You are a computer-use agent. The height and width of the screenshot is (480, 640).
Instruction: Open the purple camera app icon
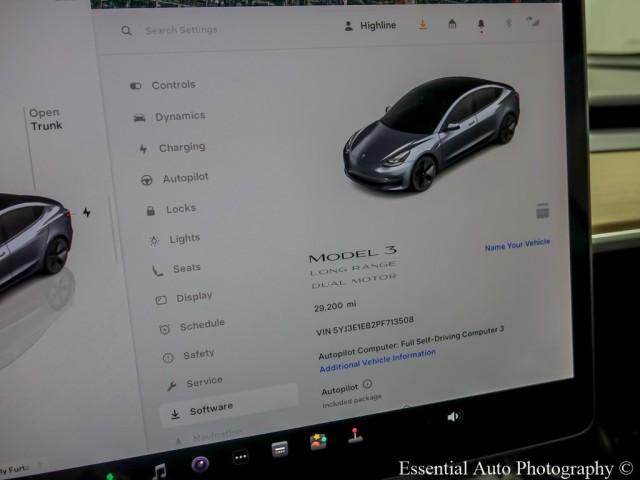pyautogui.click(x=200, y=464)
